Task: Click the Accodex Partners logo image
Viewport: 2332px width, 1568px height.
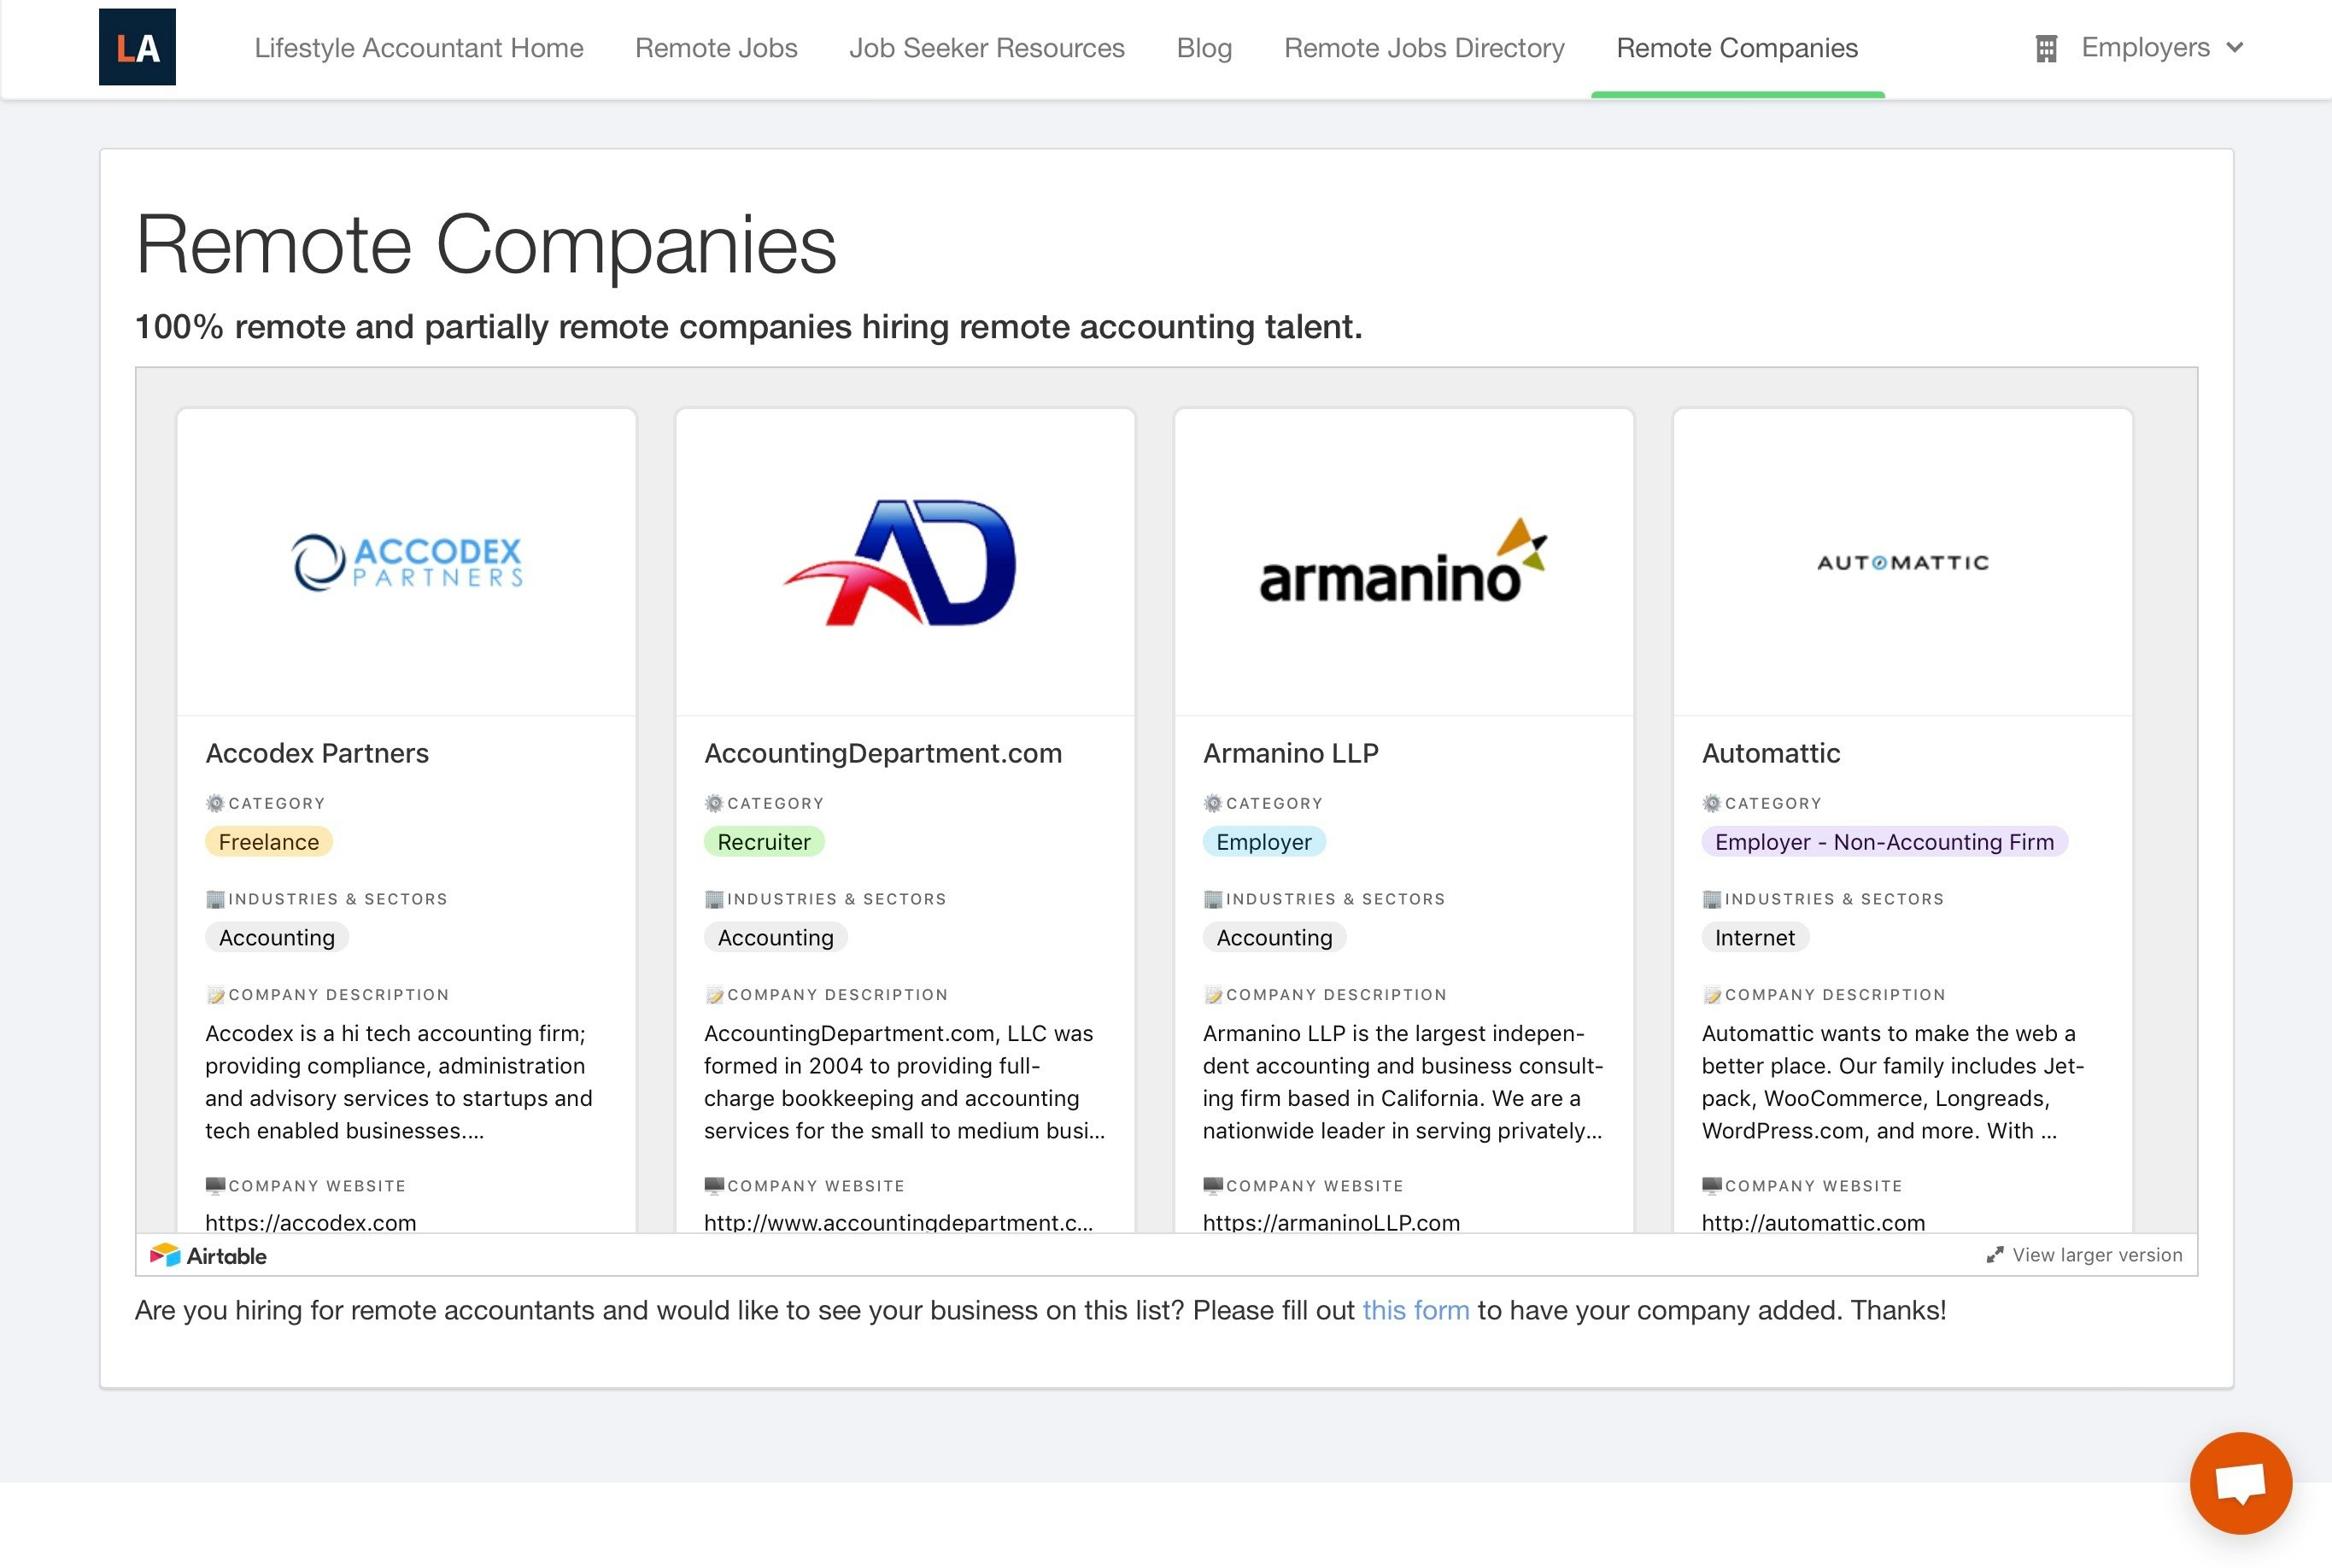Action: click(x=406, y=562)
